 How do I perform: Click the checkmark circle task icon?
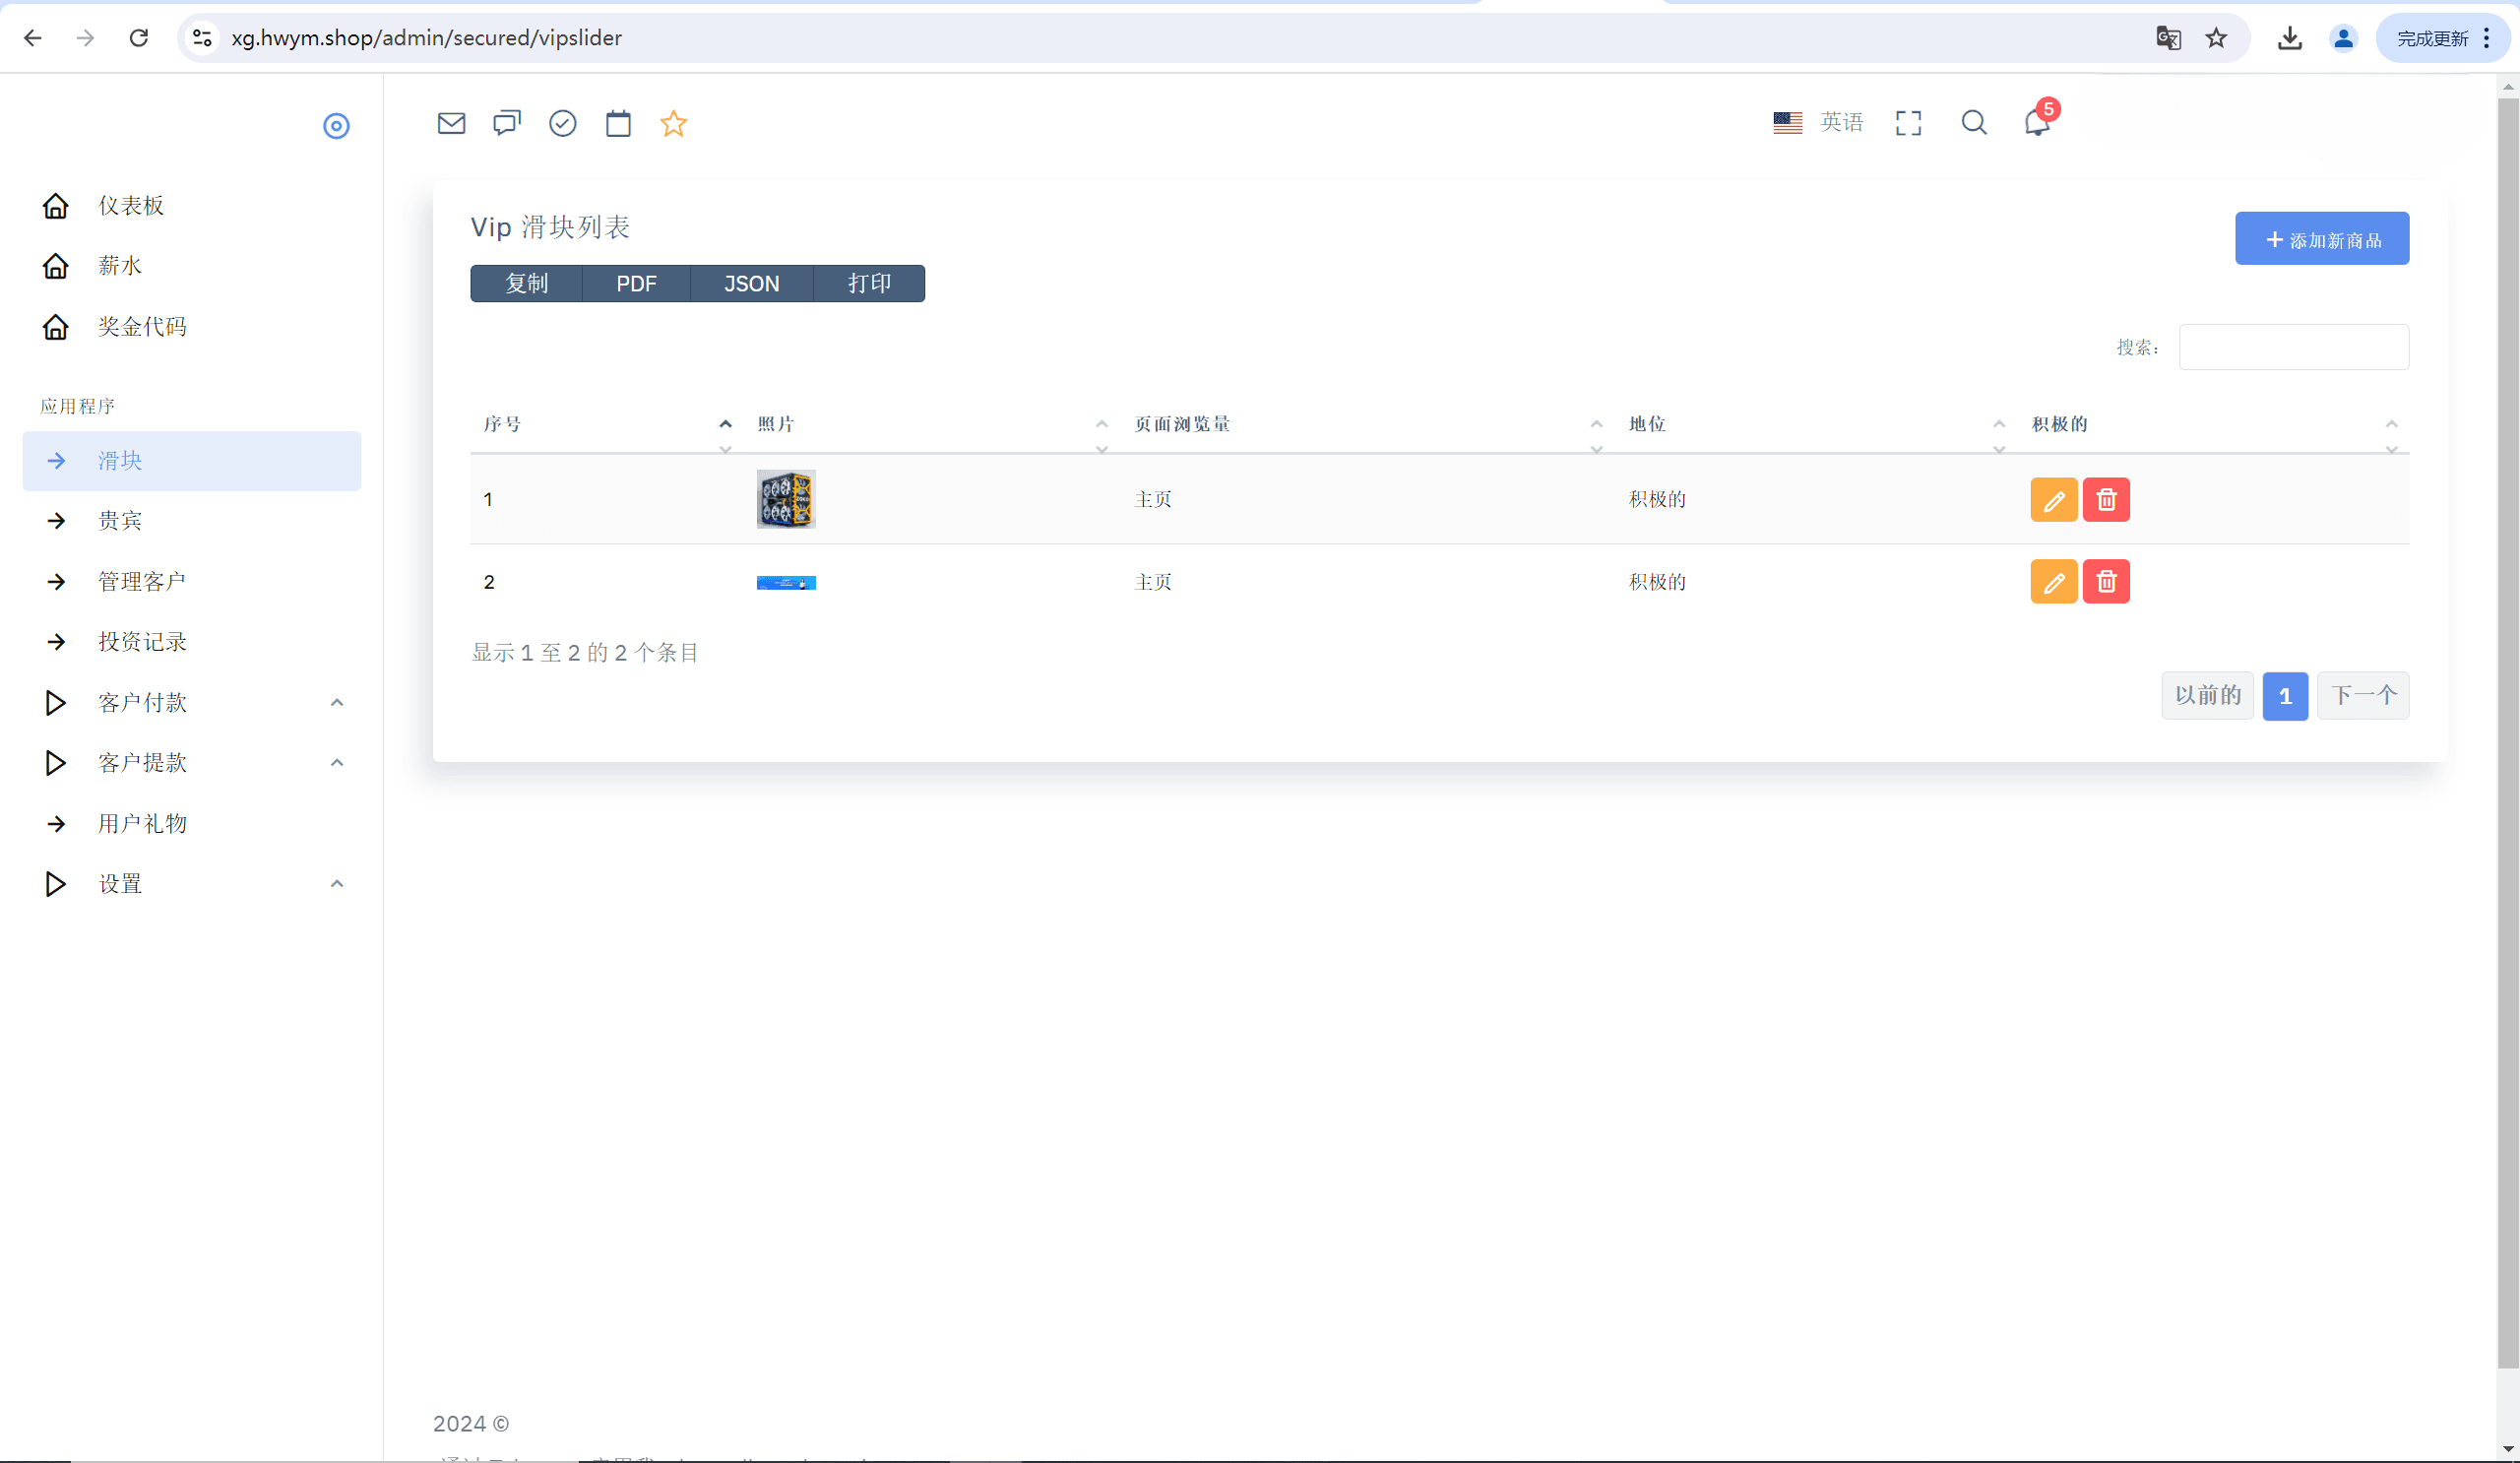tap(563, 123)
